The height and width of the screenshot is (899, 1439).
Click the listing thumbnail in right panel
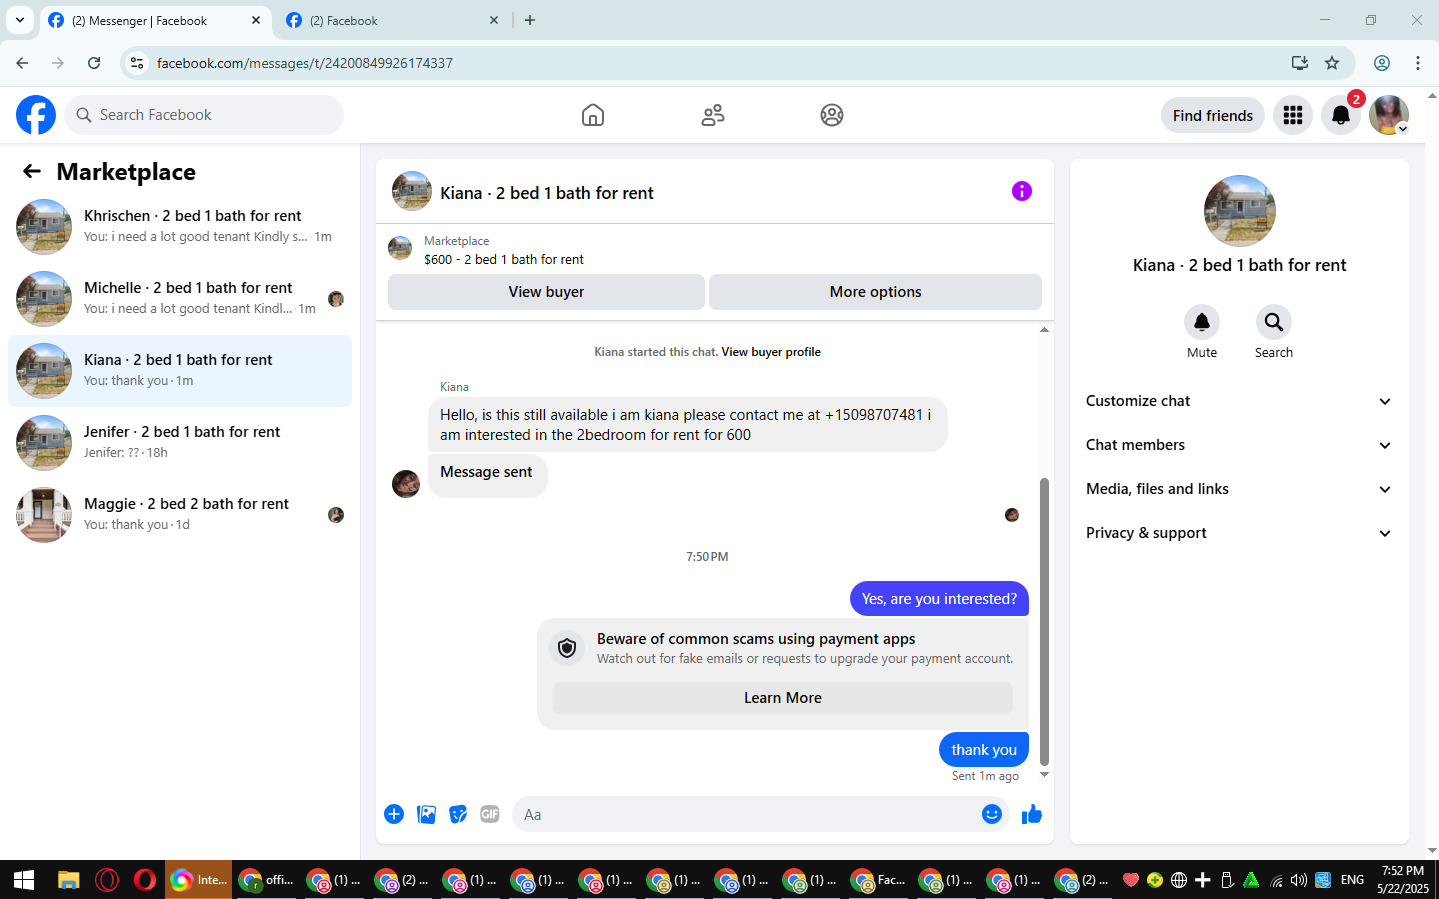click(1240, 211)
